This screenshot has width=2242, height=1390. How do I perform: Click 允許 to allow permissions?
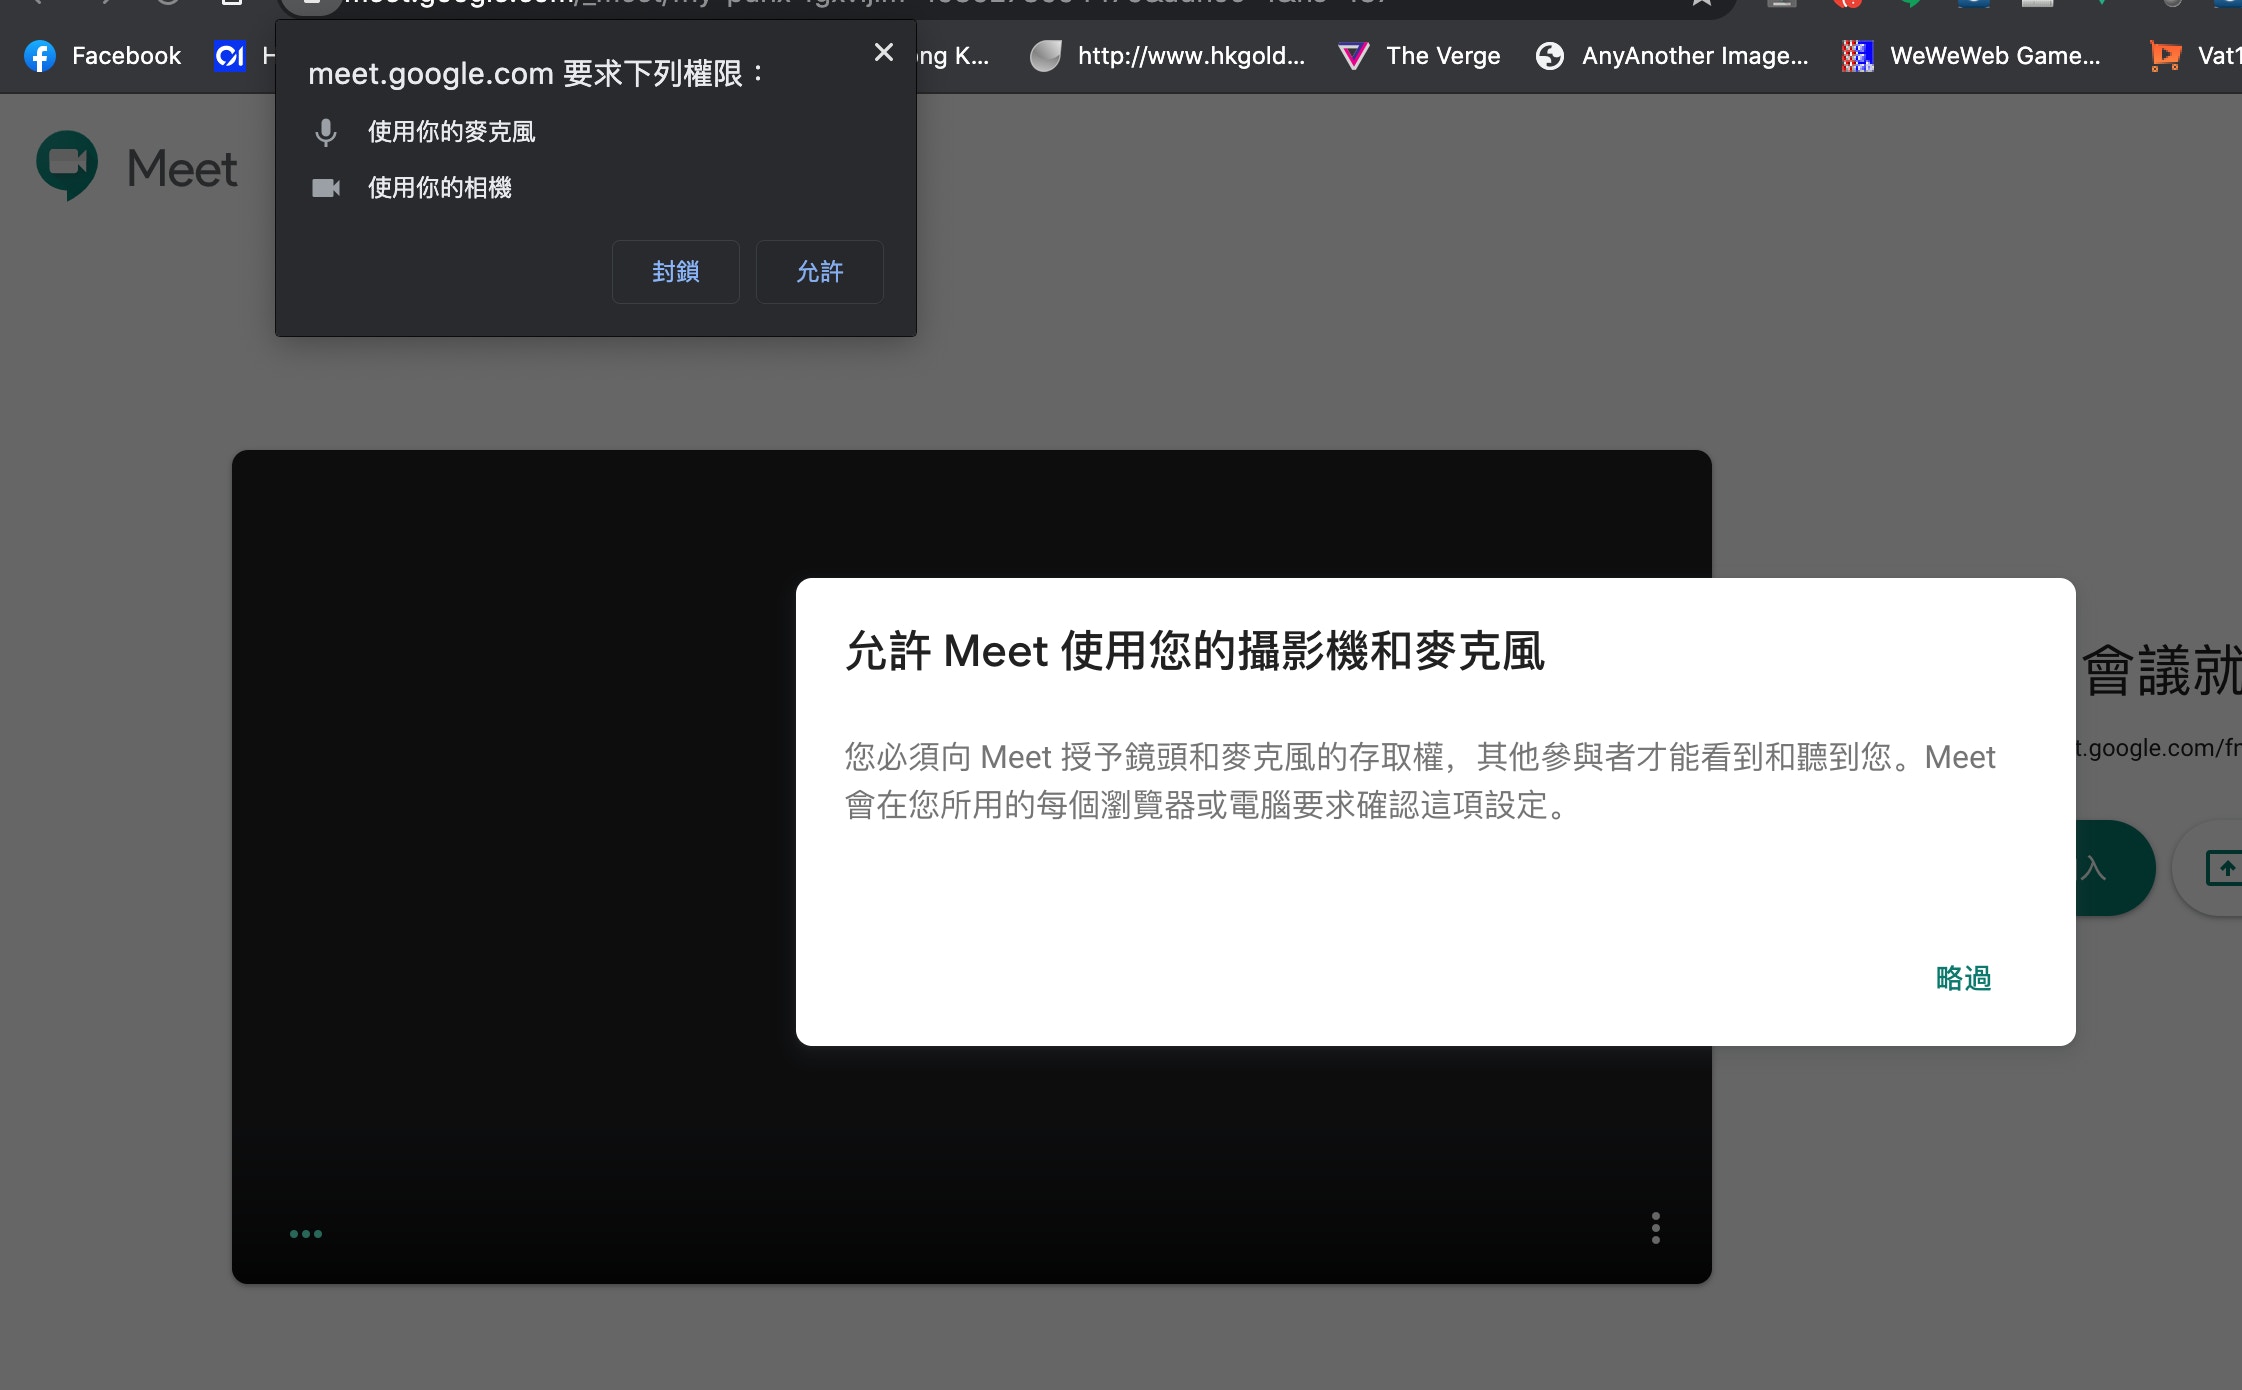[x=819, y=272]
